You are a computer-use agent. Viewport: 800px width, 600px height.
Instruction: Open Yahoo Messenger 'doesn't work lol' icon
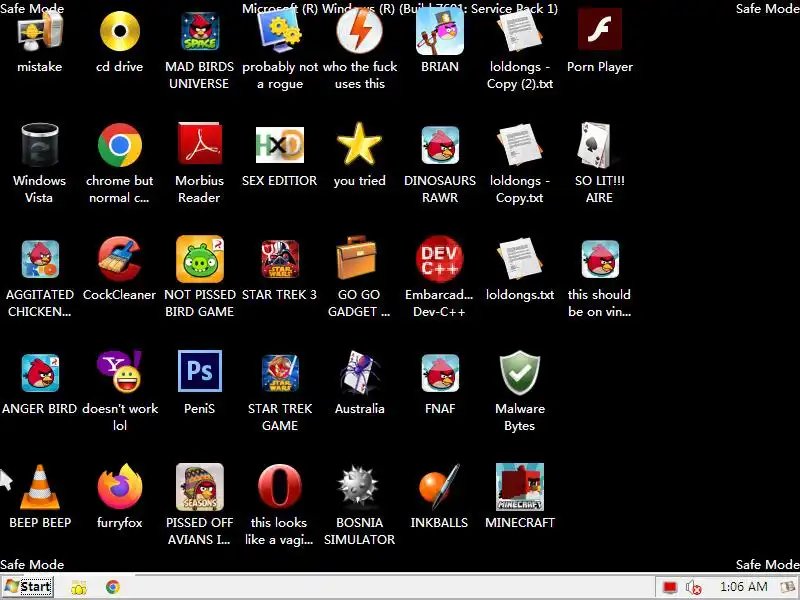click(119, 371)
